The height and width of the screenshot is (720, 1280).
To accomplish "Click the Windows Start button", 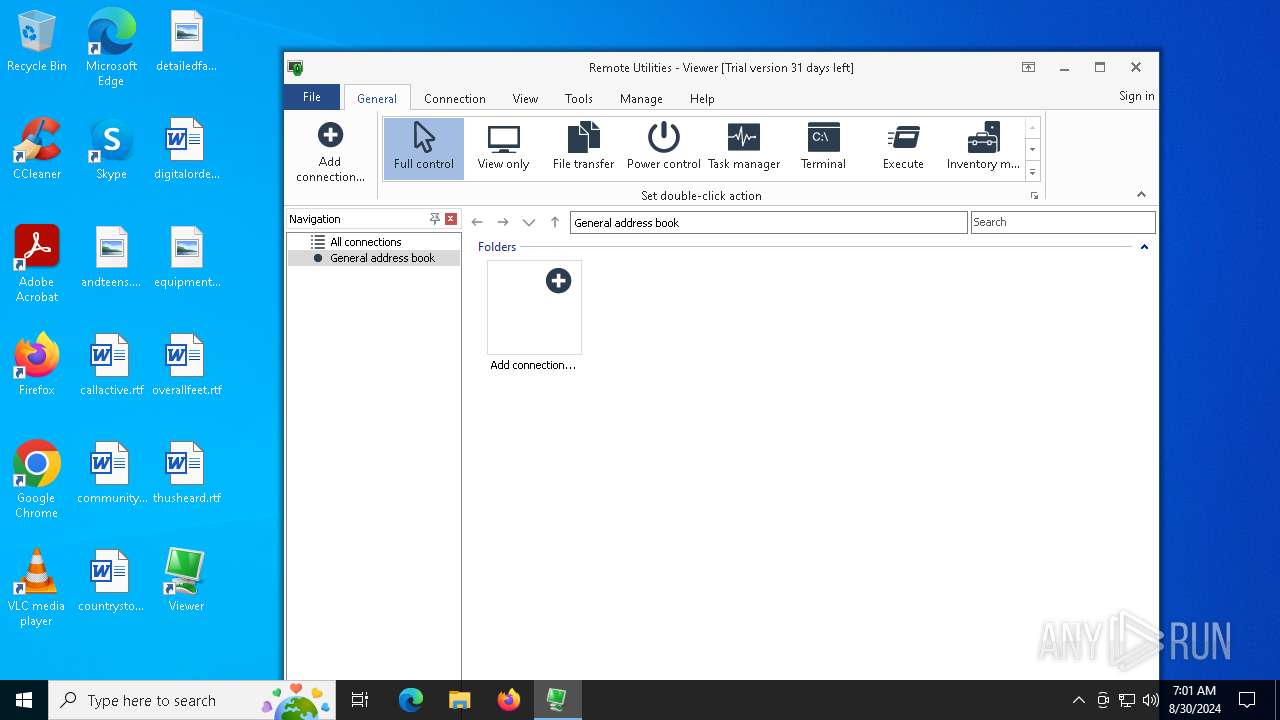I will coord(24,700).
